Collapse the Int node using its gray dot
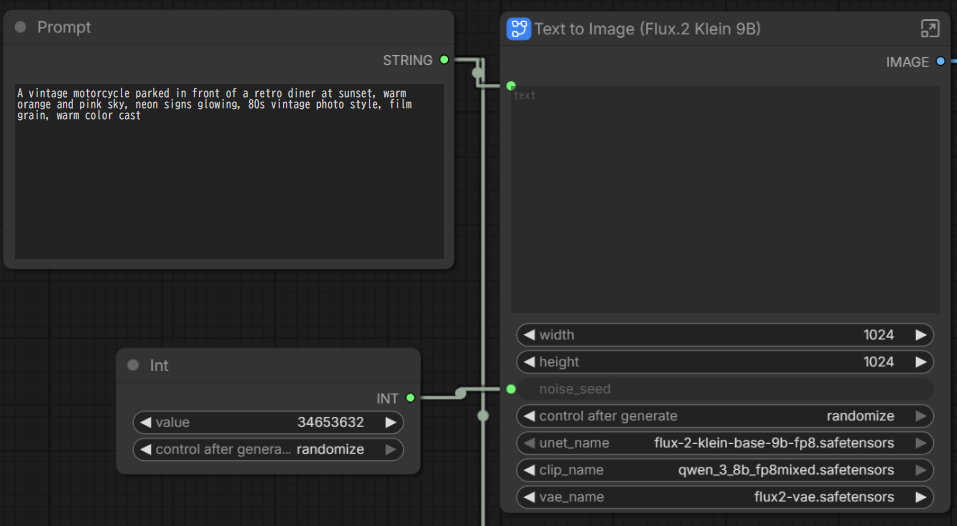This screenshot has width=957, height=526. 133,365
